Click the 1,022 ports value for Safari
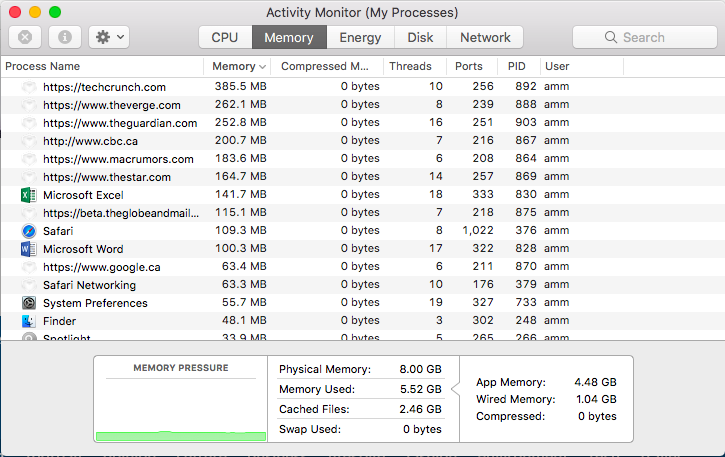725x457 pixels. (x=478, y=230)
